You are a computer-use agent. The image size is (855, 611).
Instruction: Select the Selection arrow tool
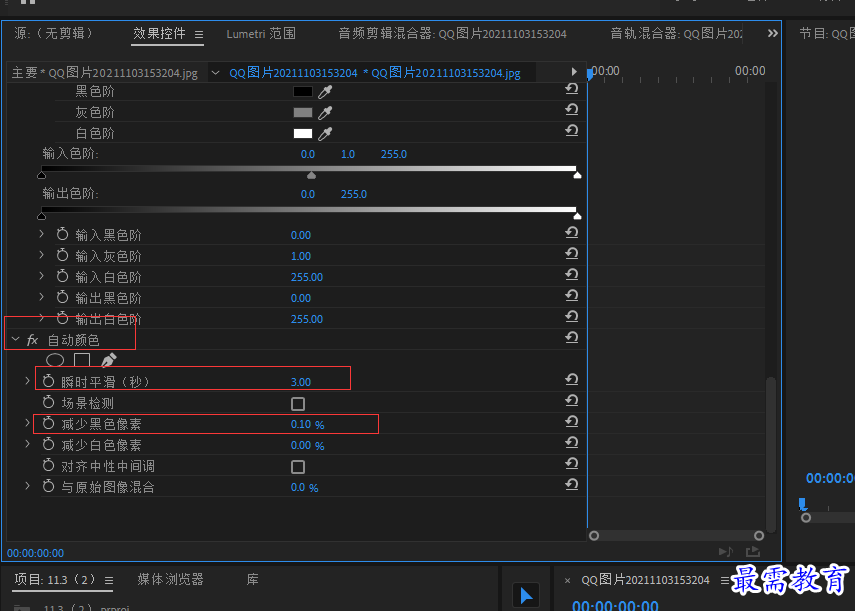click(526, 595)
